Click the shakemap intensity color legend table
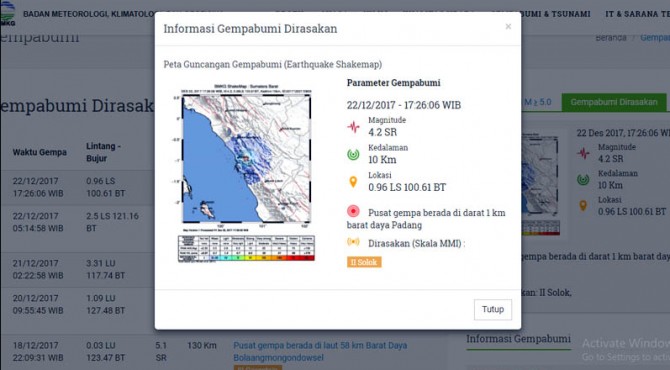 [247, 248]
